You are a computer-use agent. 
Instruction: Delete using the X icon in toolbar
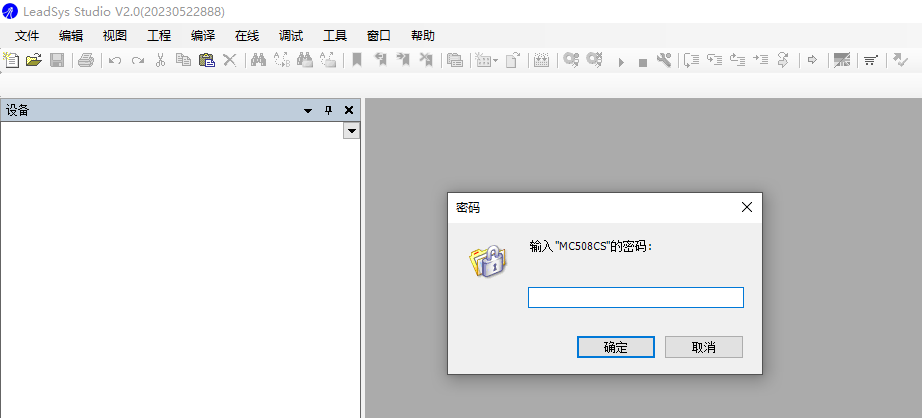(229, 60)
